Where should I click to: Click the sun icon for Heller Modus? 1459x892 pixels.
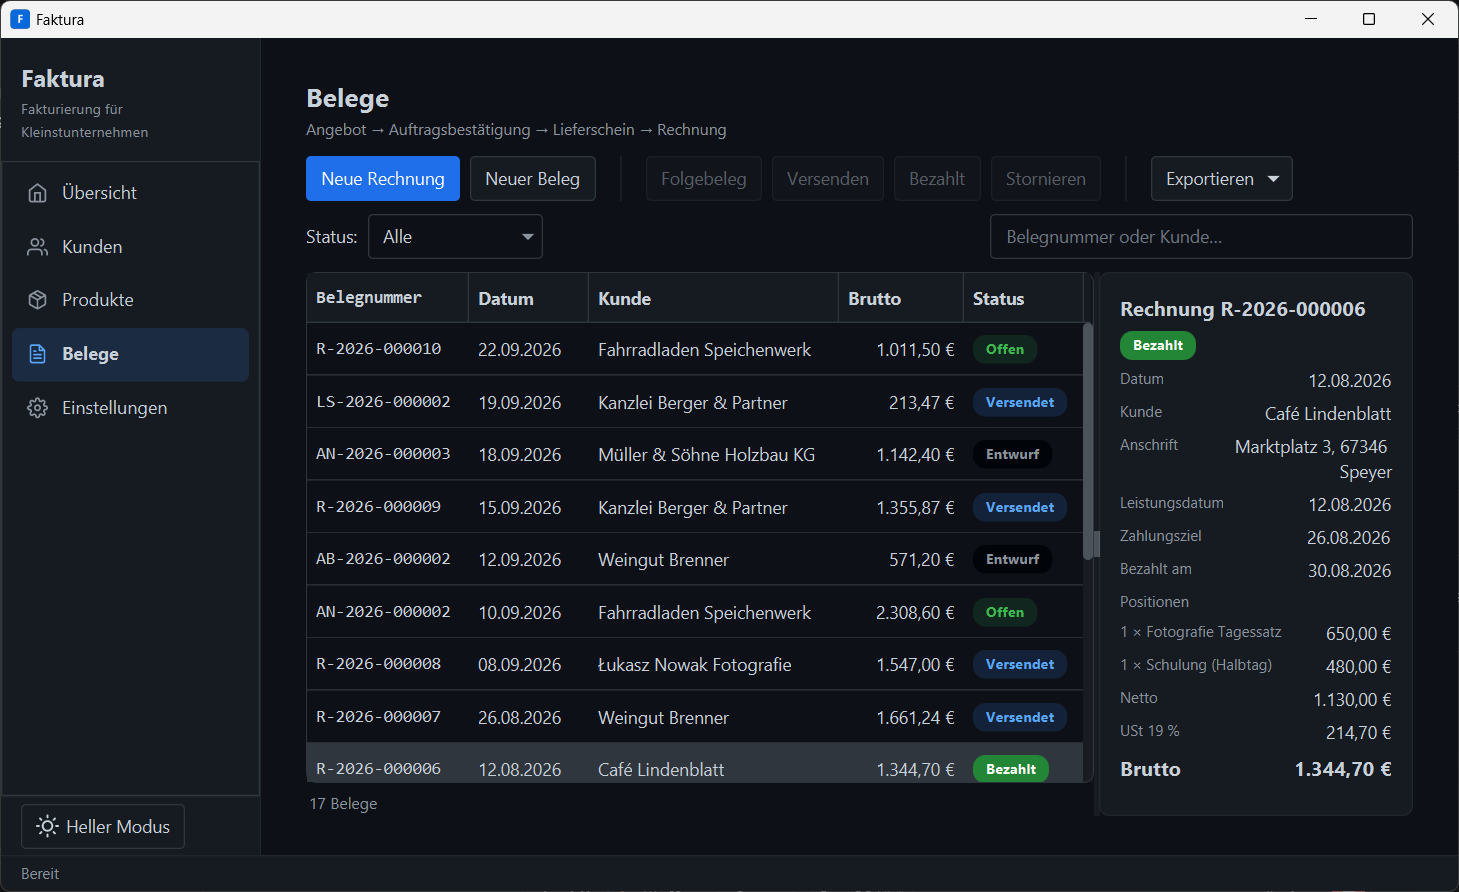tap(47, 826)
